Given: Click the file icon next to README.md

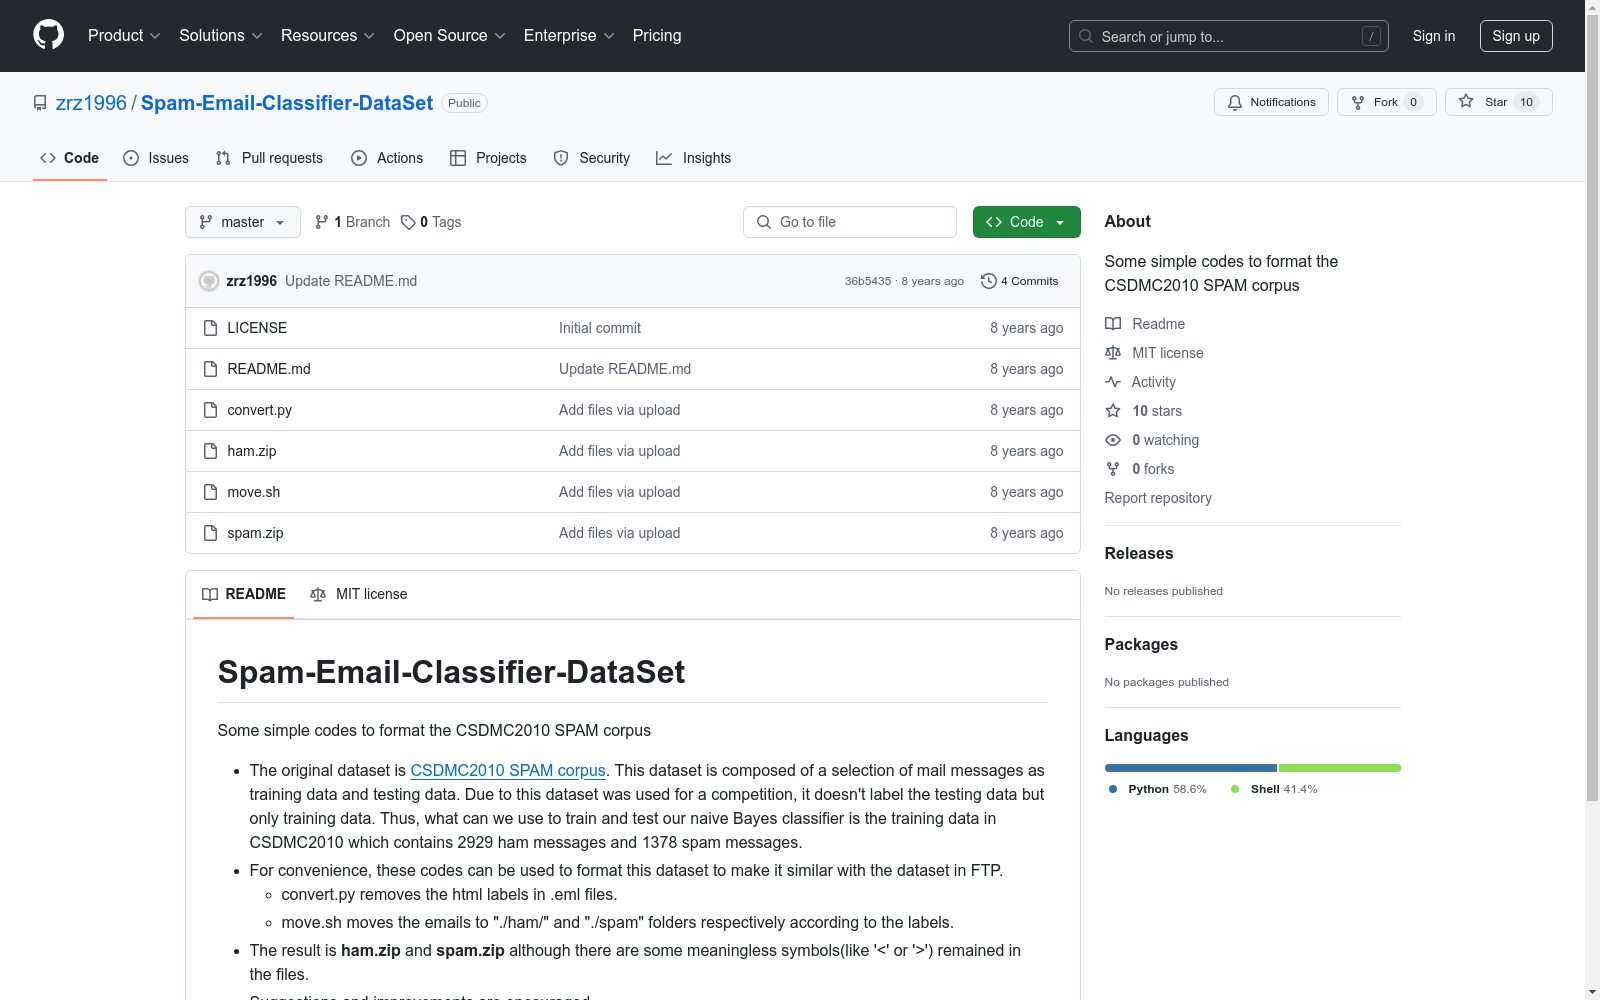Looking at the screenshot, I should (x=210, y=369).
